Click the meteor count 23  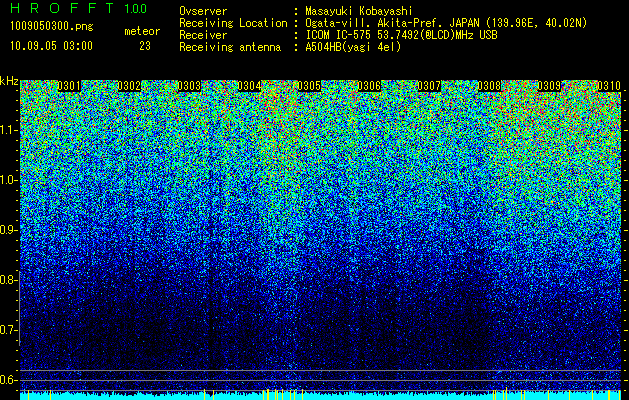coord(145,46)
